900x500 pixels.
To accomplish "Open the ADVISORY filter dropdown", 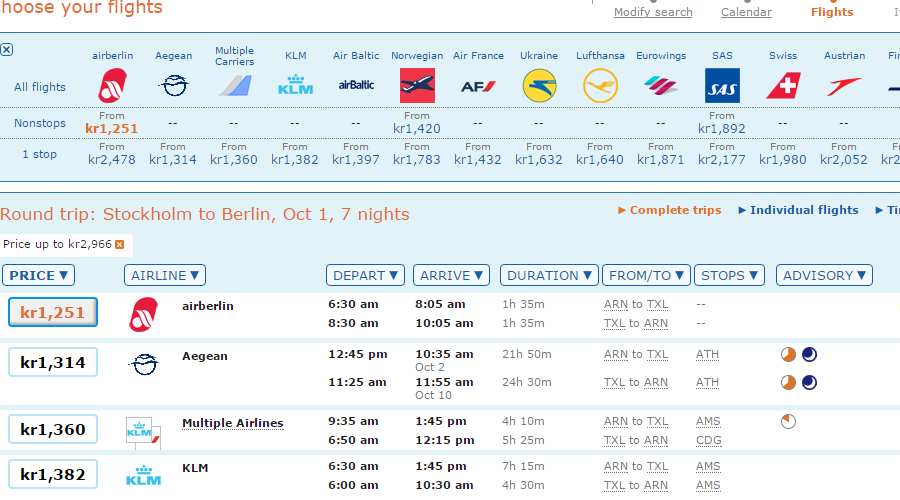I will (x=824, y=276).
